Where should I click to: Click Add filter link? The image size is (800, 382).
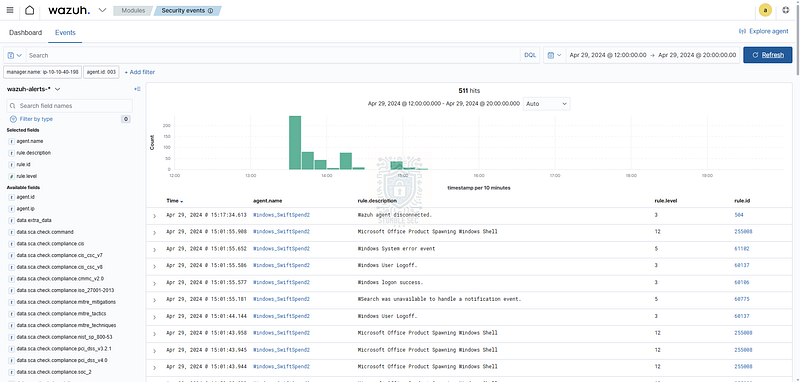pos(140,72)
